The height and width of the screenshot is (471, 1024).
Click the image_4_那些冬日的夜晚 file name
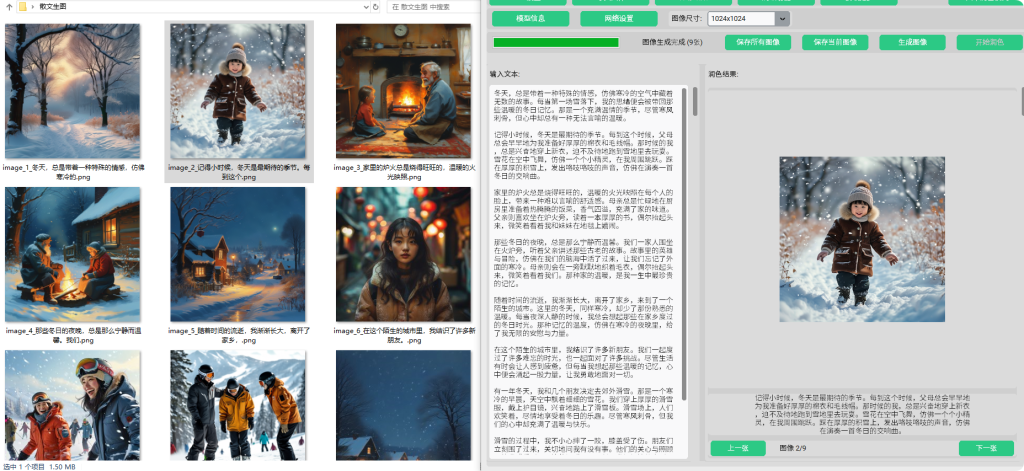pyautogui.click(x=73, y=335)
